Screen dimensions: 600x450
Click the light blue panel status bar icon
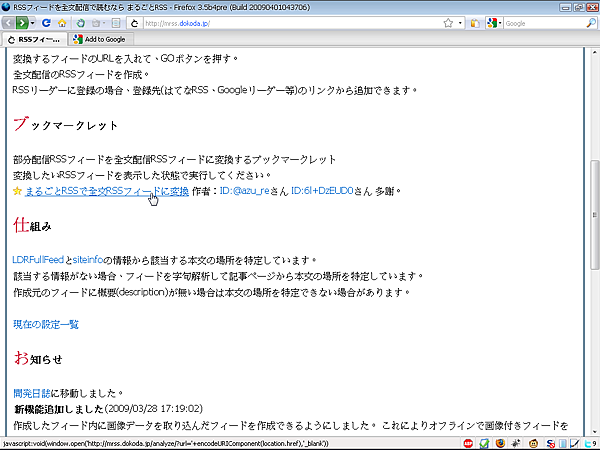coord(562,443)
